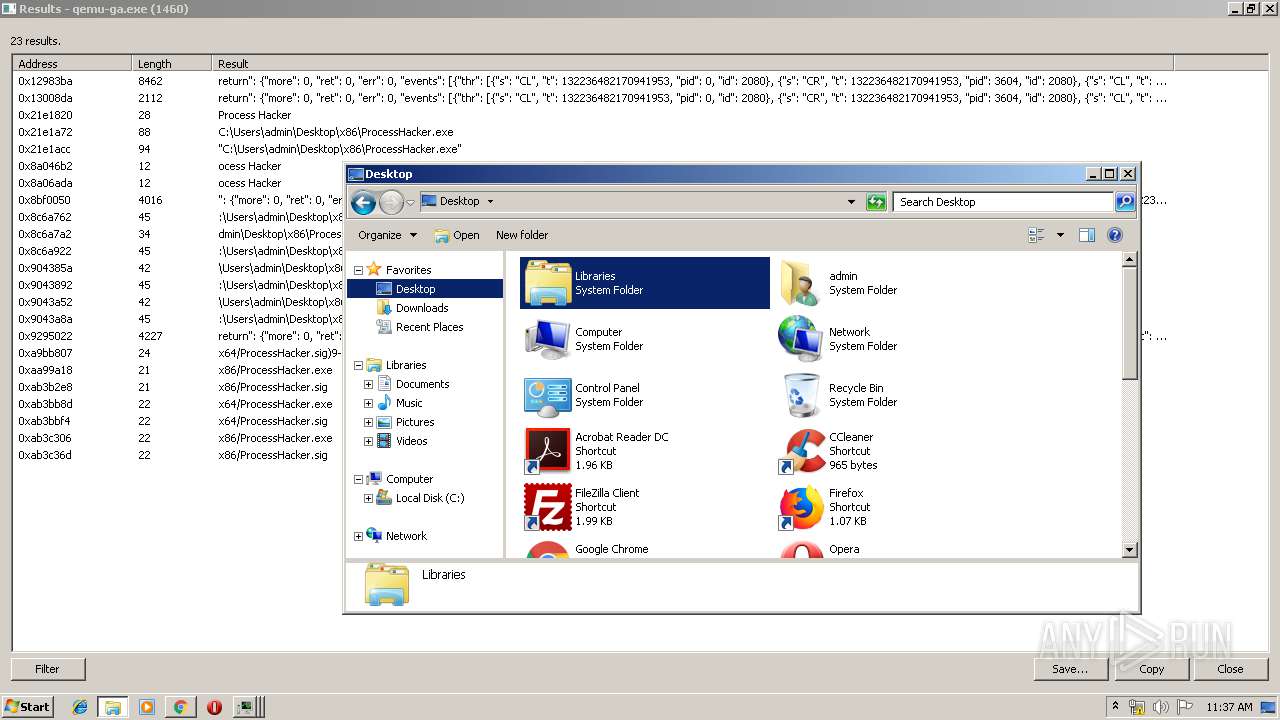Open the Organize menu
Screen dimensions: 1280x720
click(x=387, y=235)
